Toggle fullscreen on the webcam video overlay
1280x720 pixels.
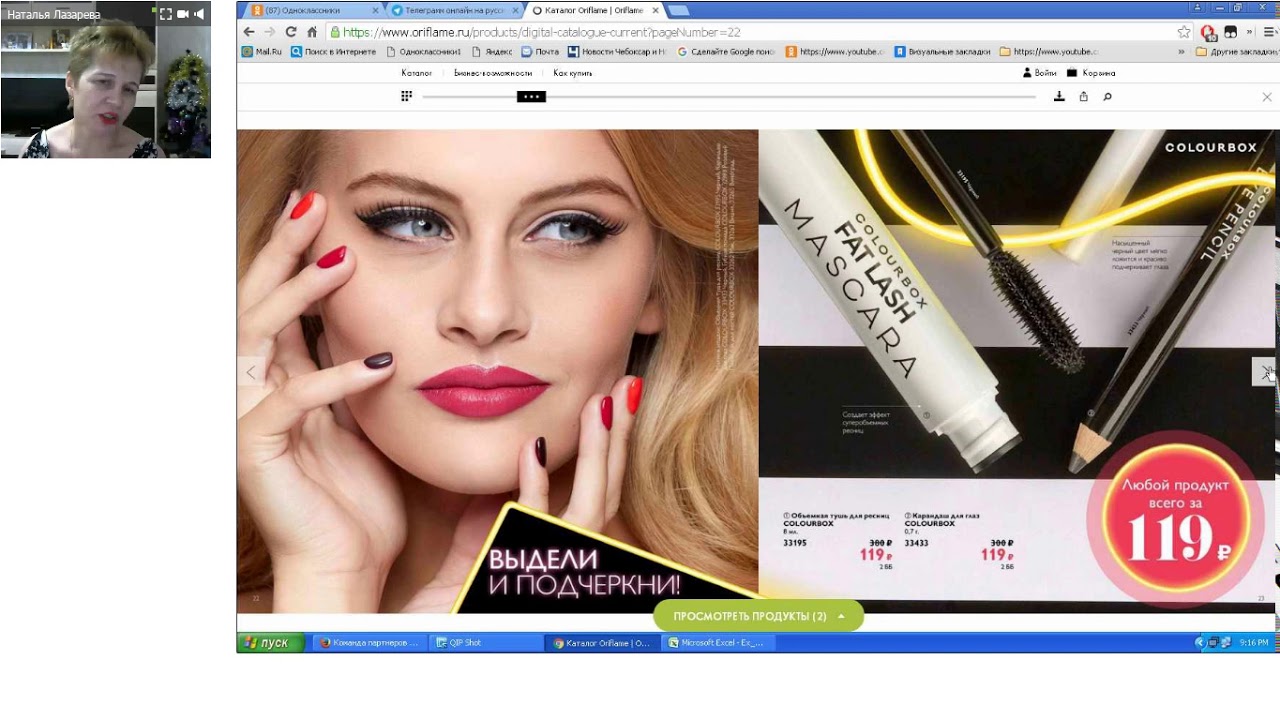pyautogui.click(x=166, y=14)
